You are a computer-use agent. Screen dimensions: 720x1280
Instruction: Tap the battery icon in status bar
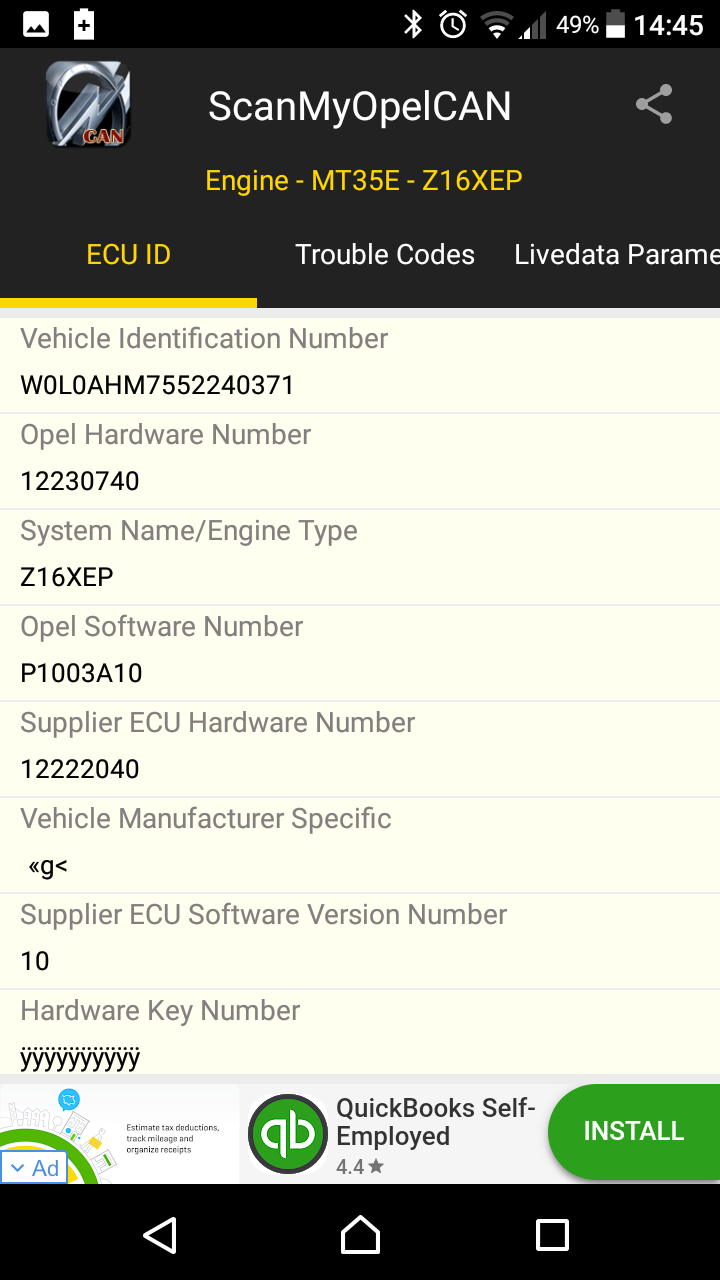coord(616,24)
